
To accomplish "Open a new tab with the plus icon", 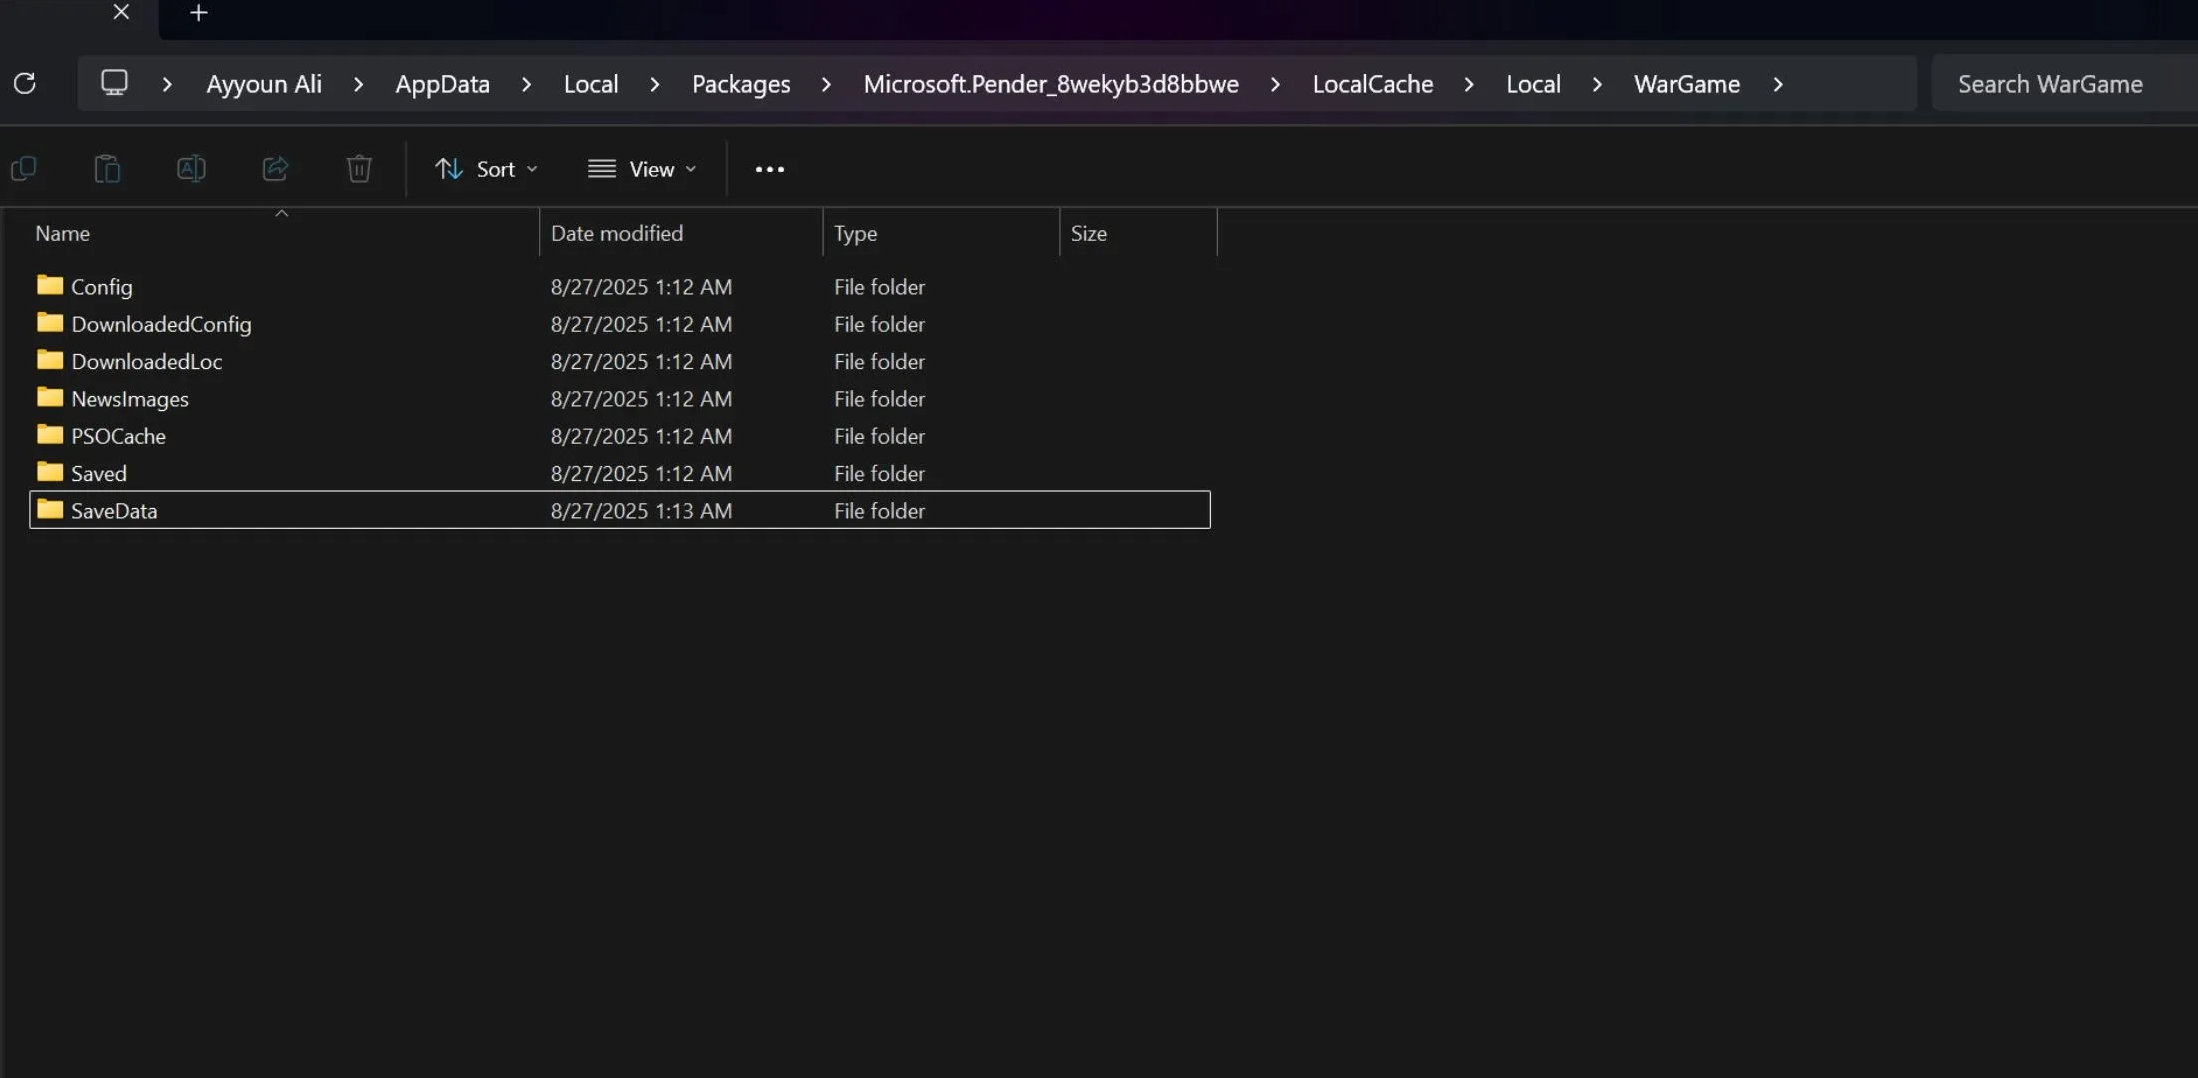I will coord(199,13).
